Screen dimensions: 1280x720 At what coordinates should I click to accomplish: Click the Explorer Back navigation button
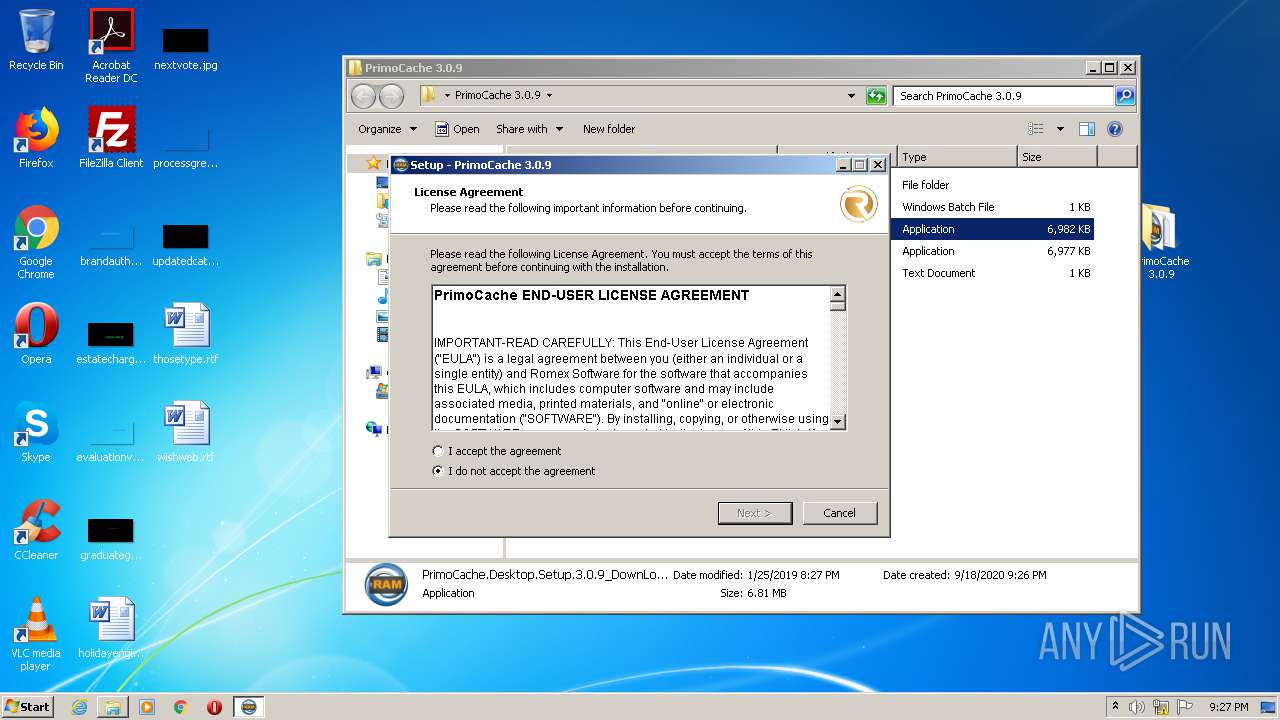(364, 96)
